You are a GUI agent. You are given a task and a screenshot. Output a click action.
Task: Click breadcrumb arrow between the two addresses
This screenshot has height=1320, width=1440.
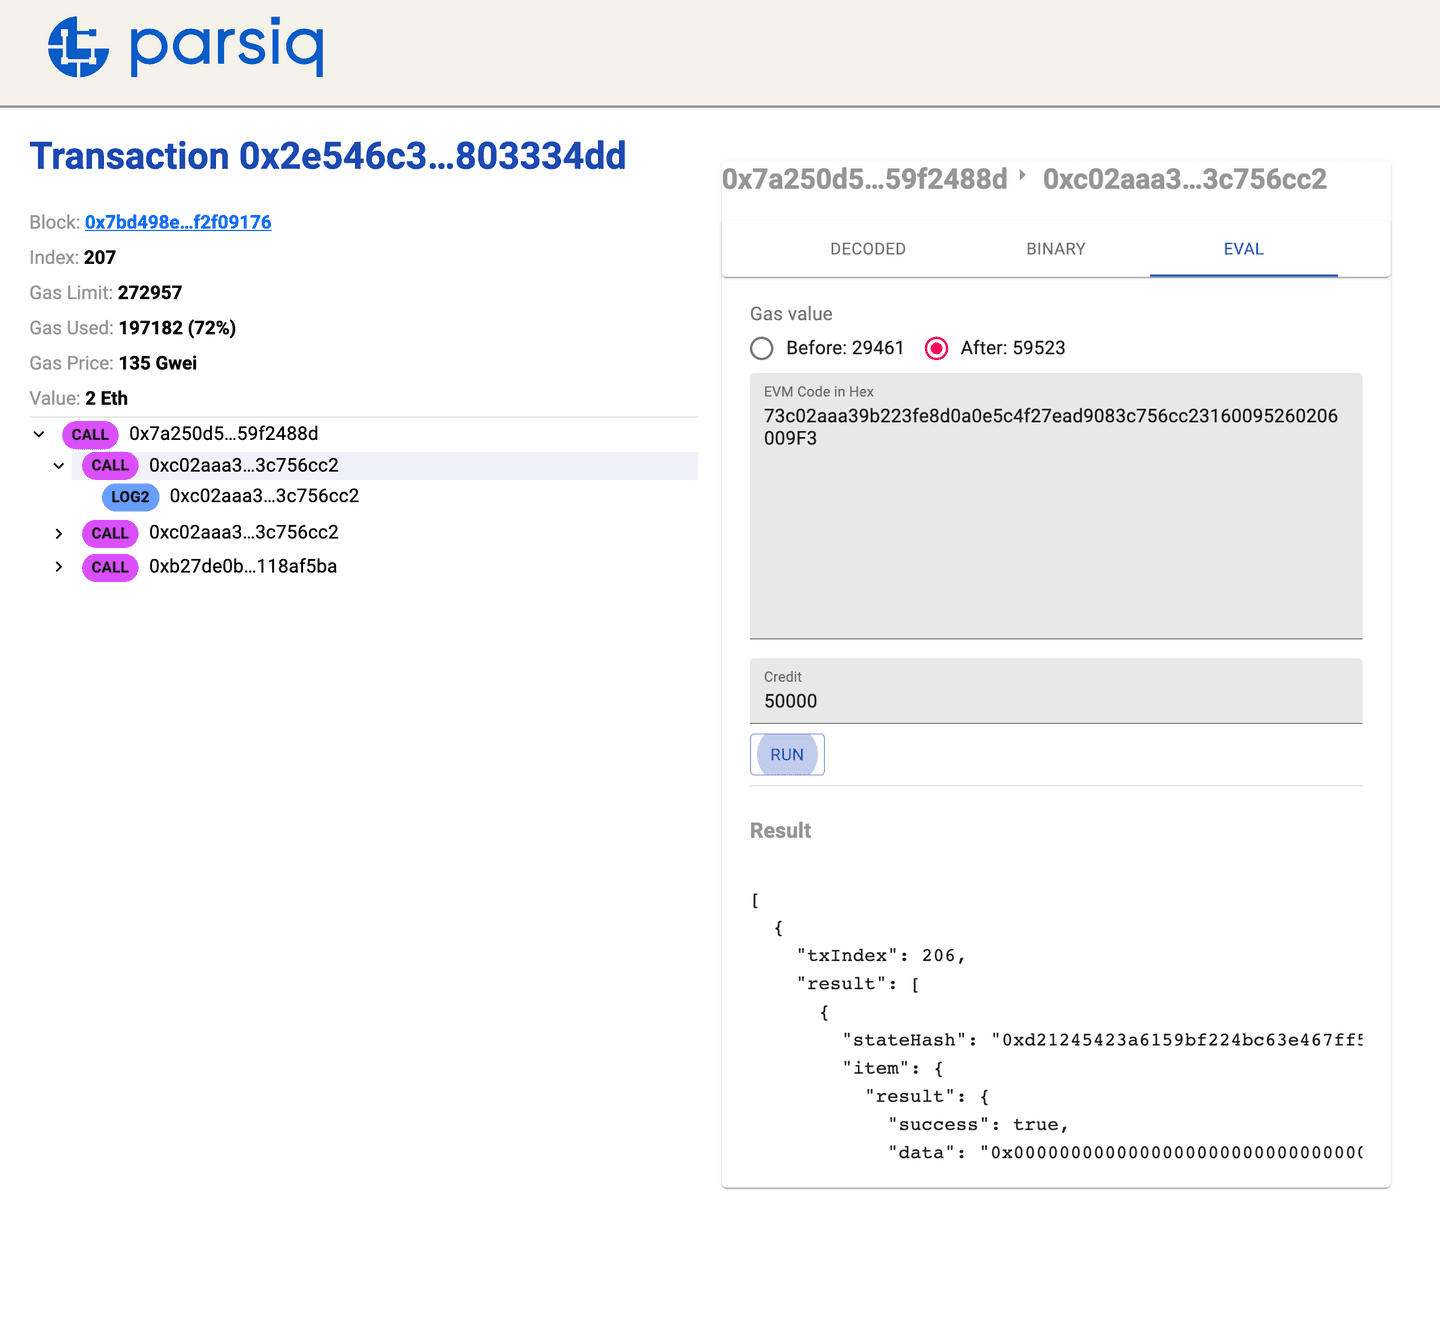coord(1022,175)
